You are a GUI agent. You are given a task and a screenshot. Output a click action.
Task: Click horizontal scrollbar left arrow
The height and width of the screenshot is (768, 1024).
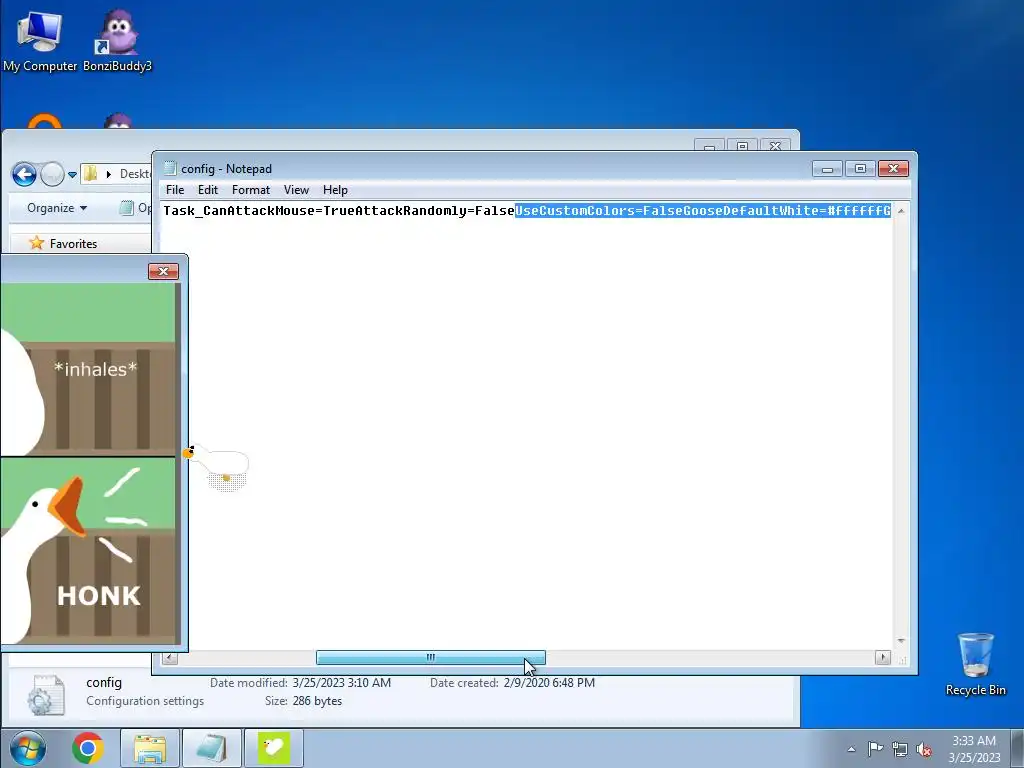pos(170,658)
